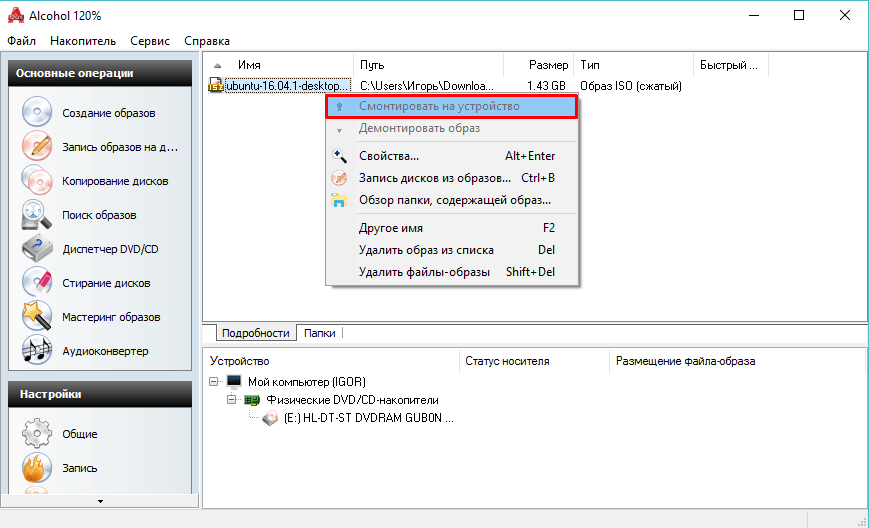Select Запись дисков из образов... menu entry
Viewport: 869px width, 528px height.
pos(452,178)
